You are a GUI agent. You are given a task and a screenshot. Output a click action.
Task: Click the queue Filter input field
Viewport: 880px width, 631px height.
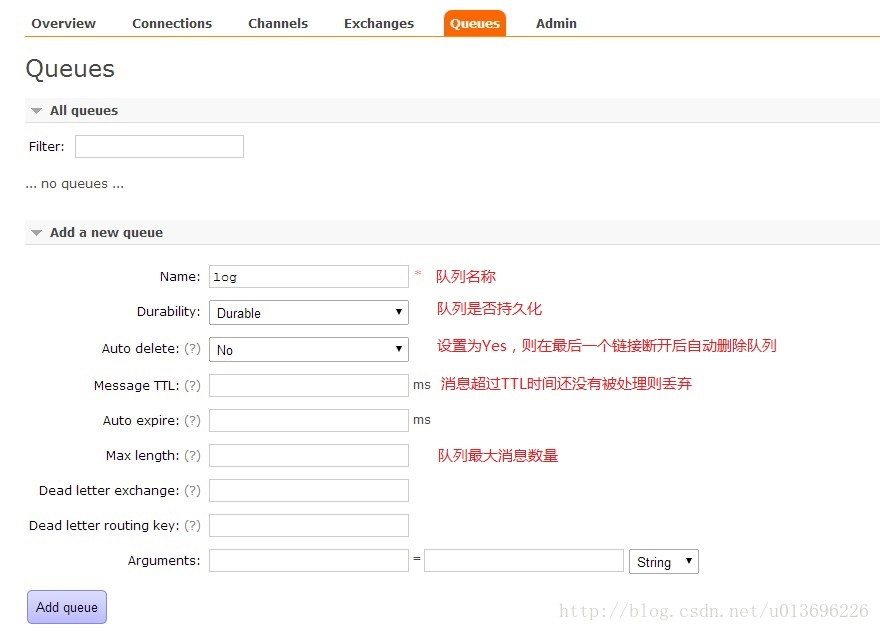click(159, 147)
